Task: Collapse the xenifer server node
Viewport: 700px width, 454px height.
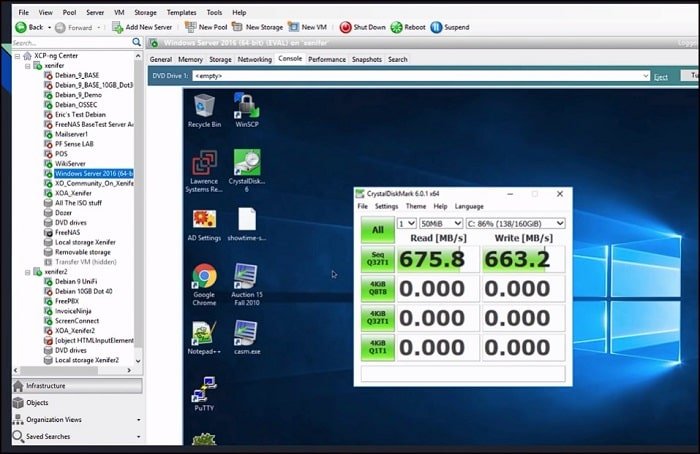Action: click(x=28, y=66)
